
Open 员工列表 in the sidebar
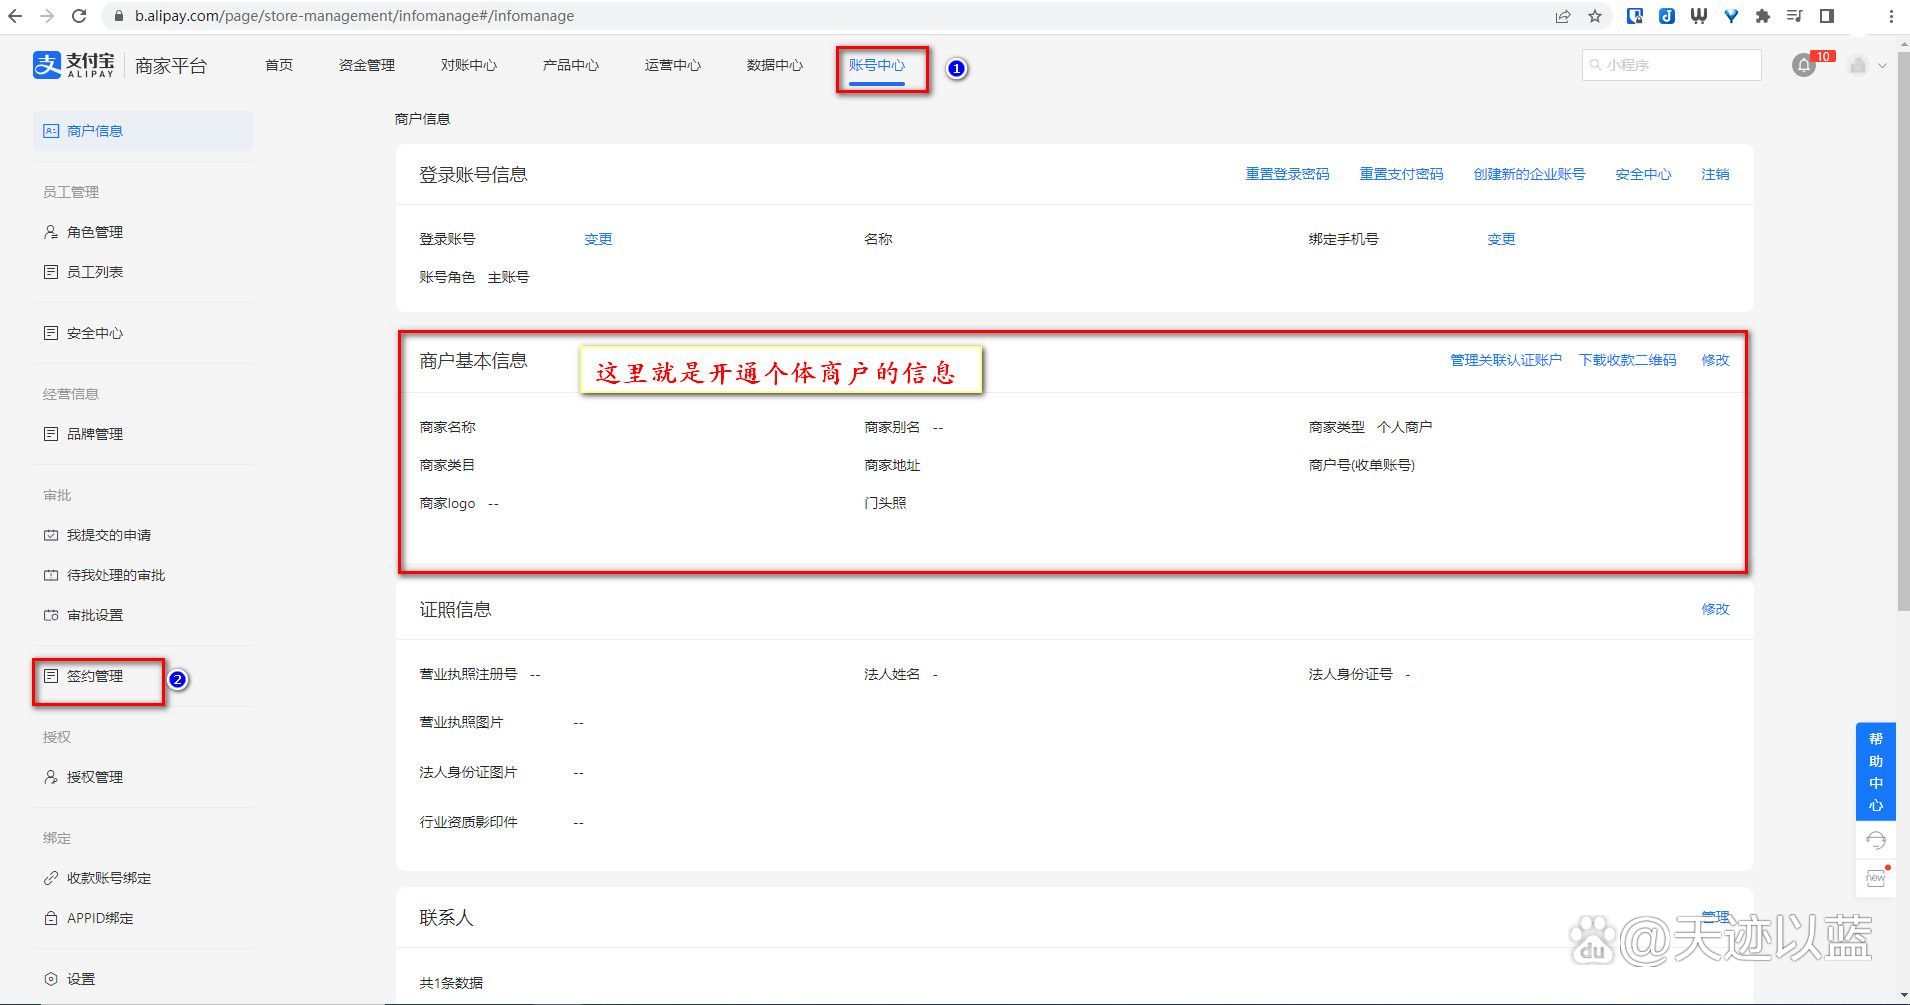point(95,272)
